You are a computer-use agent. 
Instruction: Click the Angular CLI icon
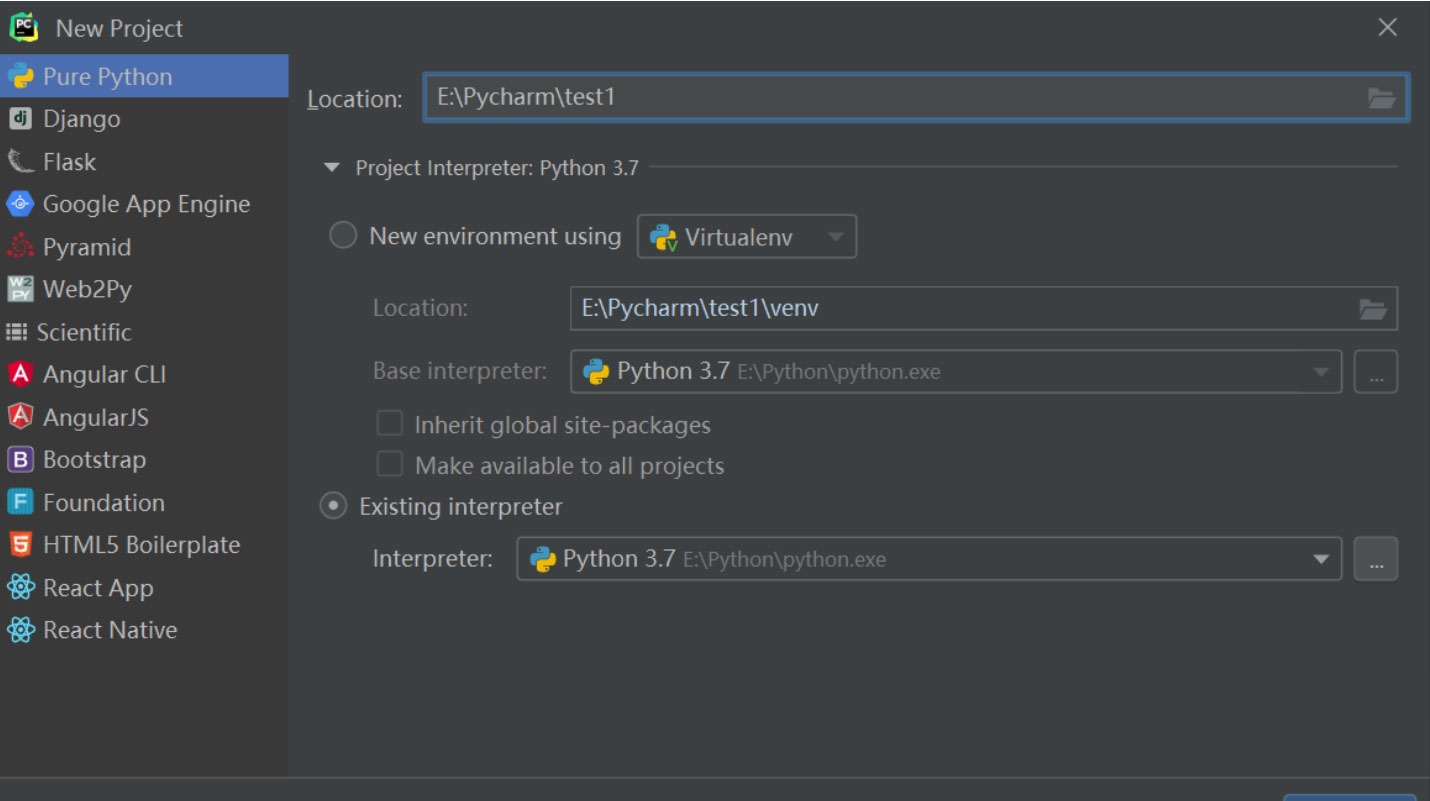tap(20, 374)
